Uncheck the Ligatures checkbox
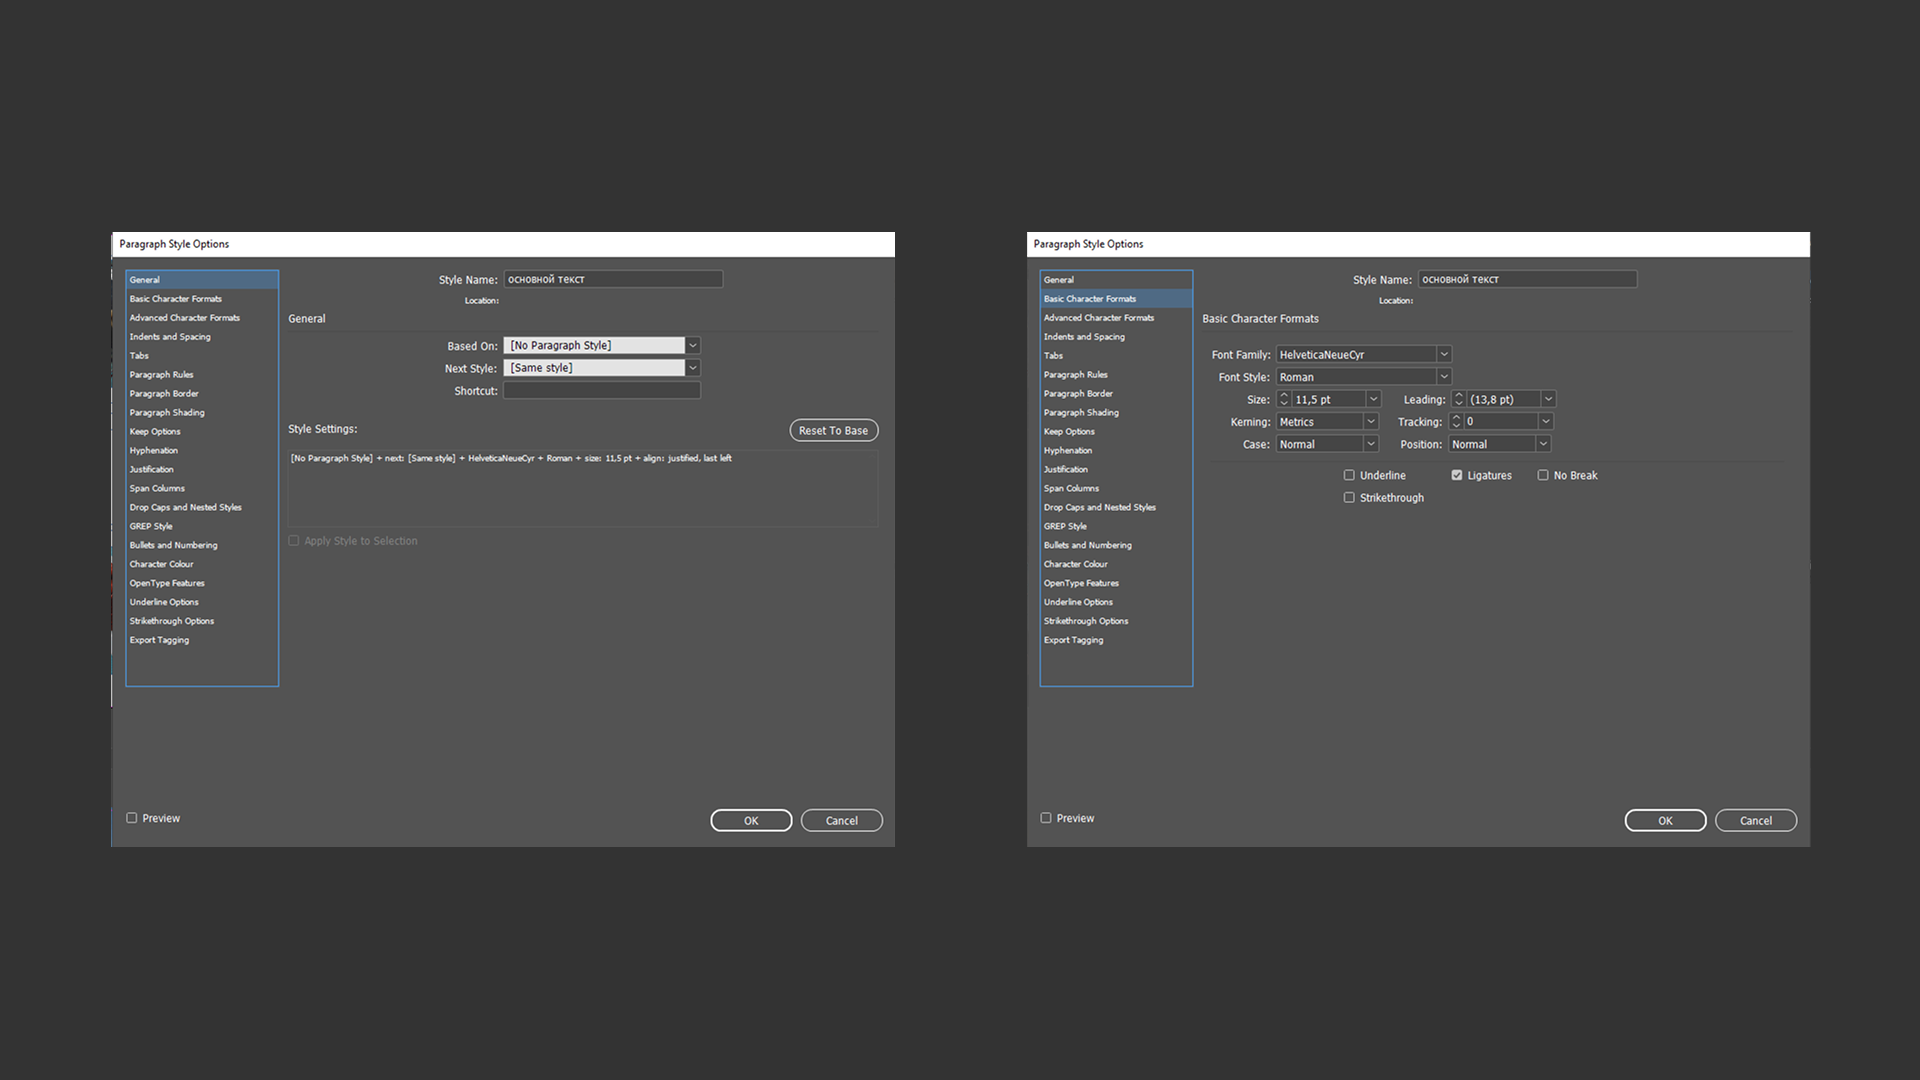The height and width of the screenshot is (1080, 1920). pos(1457,475)
